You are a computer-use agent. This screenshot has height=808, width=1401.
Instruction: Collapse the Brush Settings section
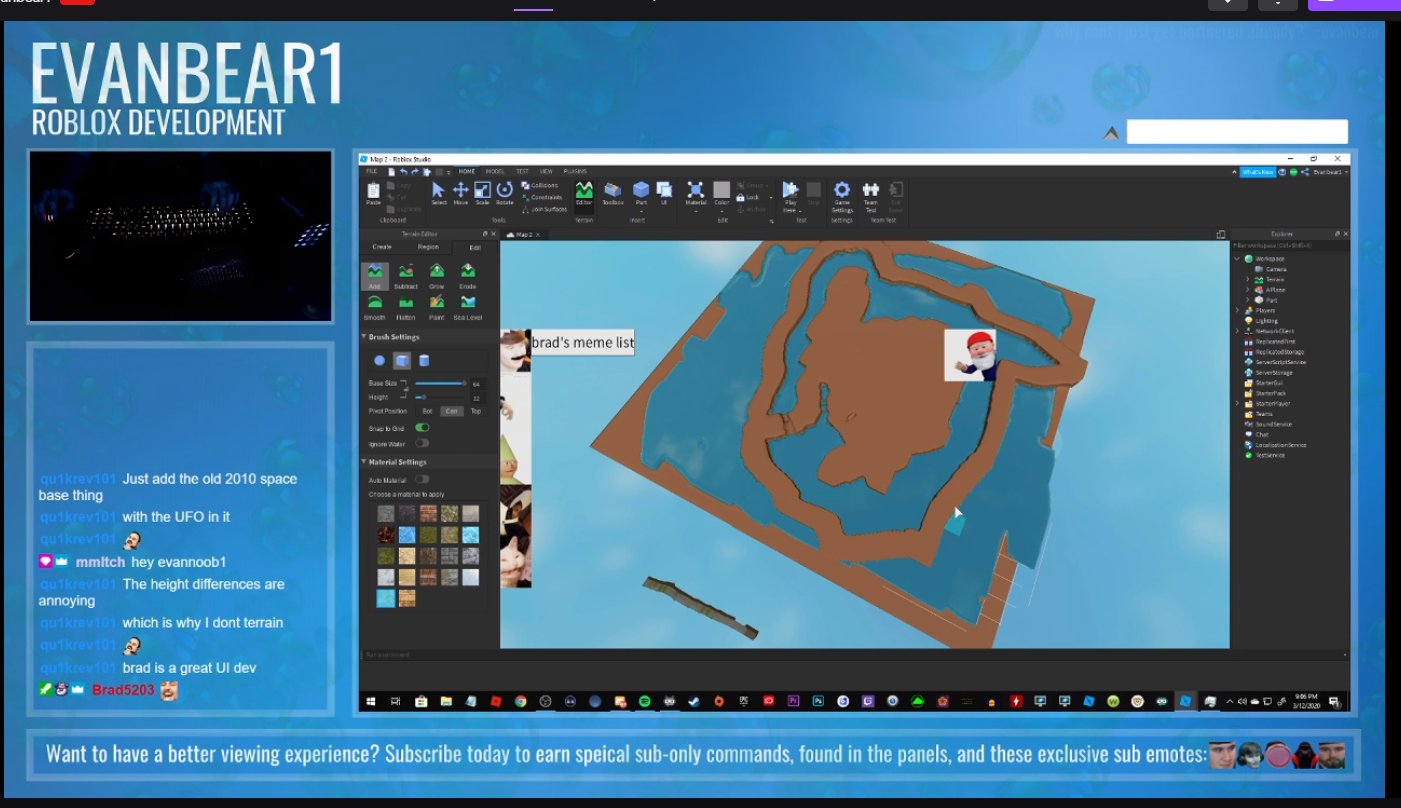point(363,338)
